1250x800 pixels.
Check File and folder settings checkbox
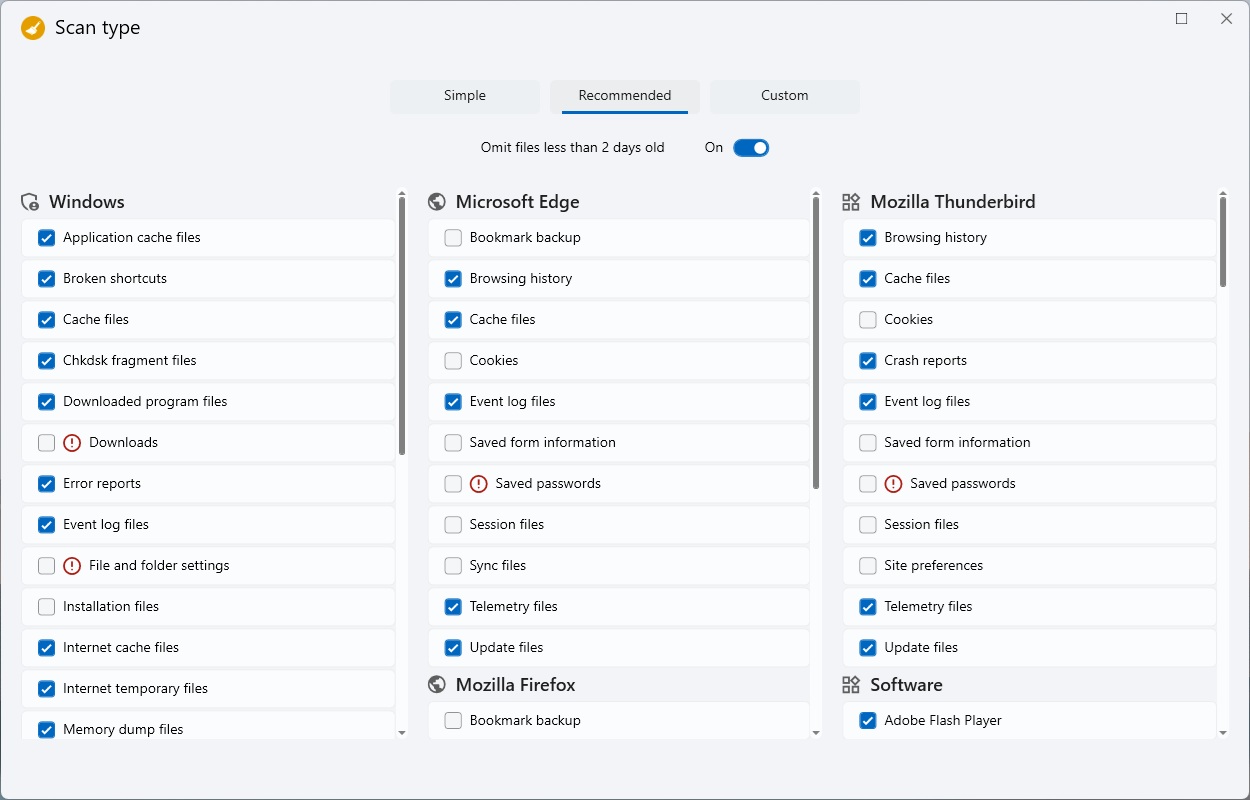46,566
